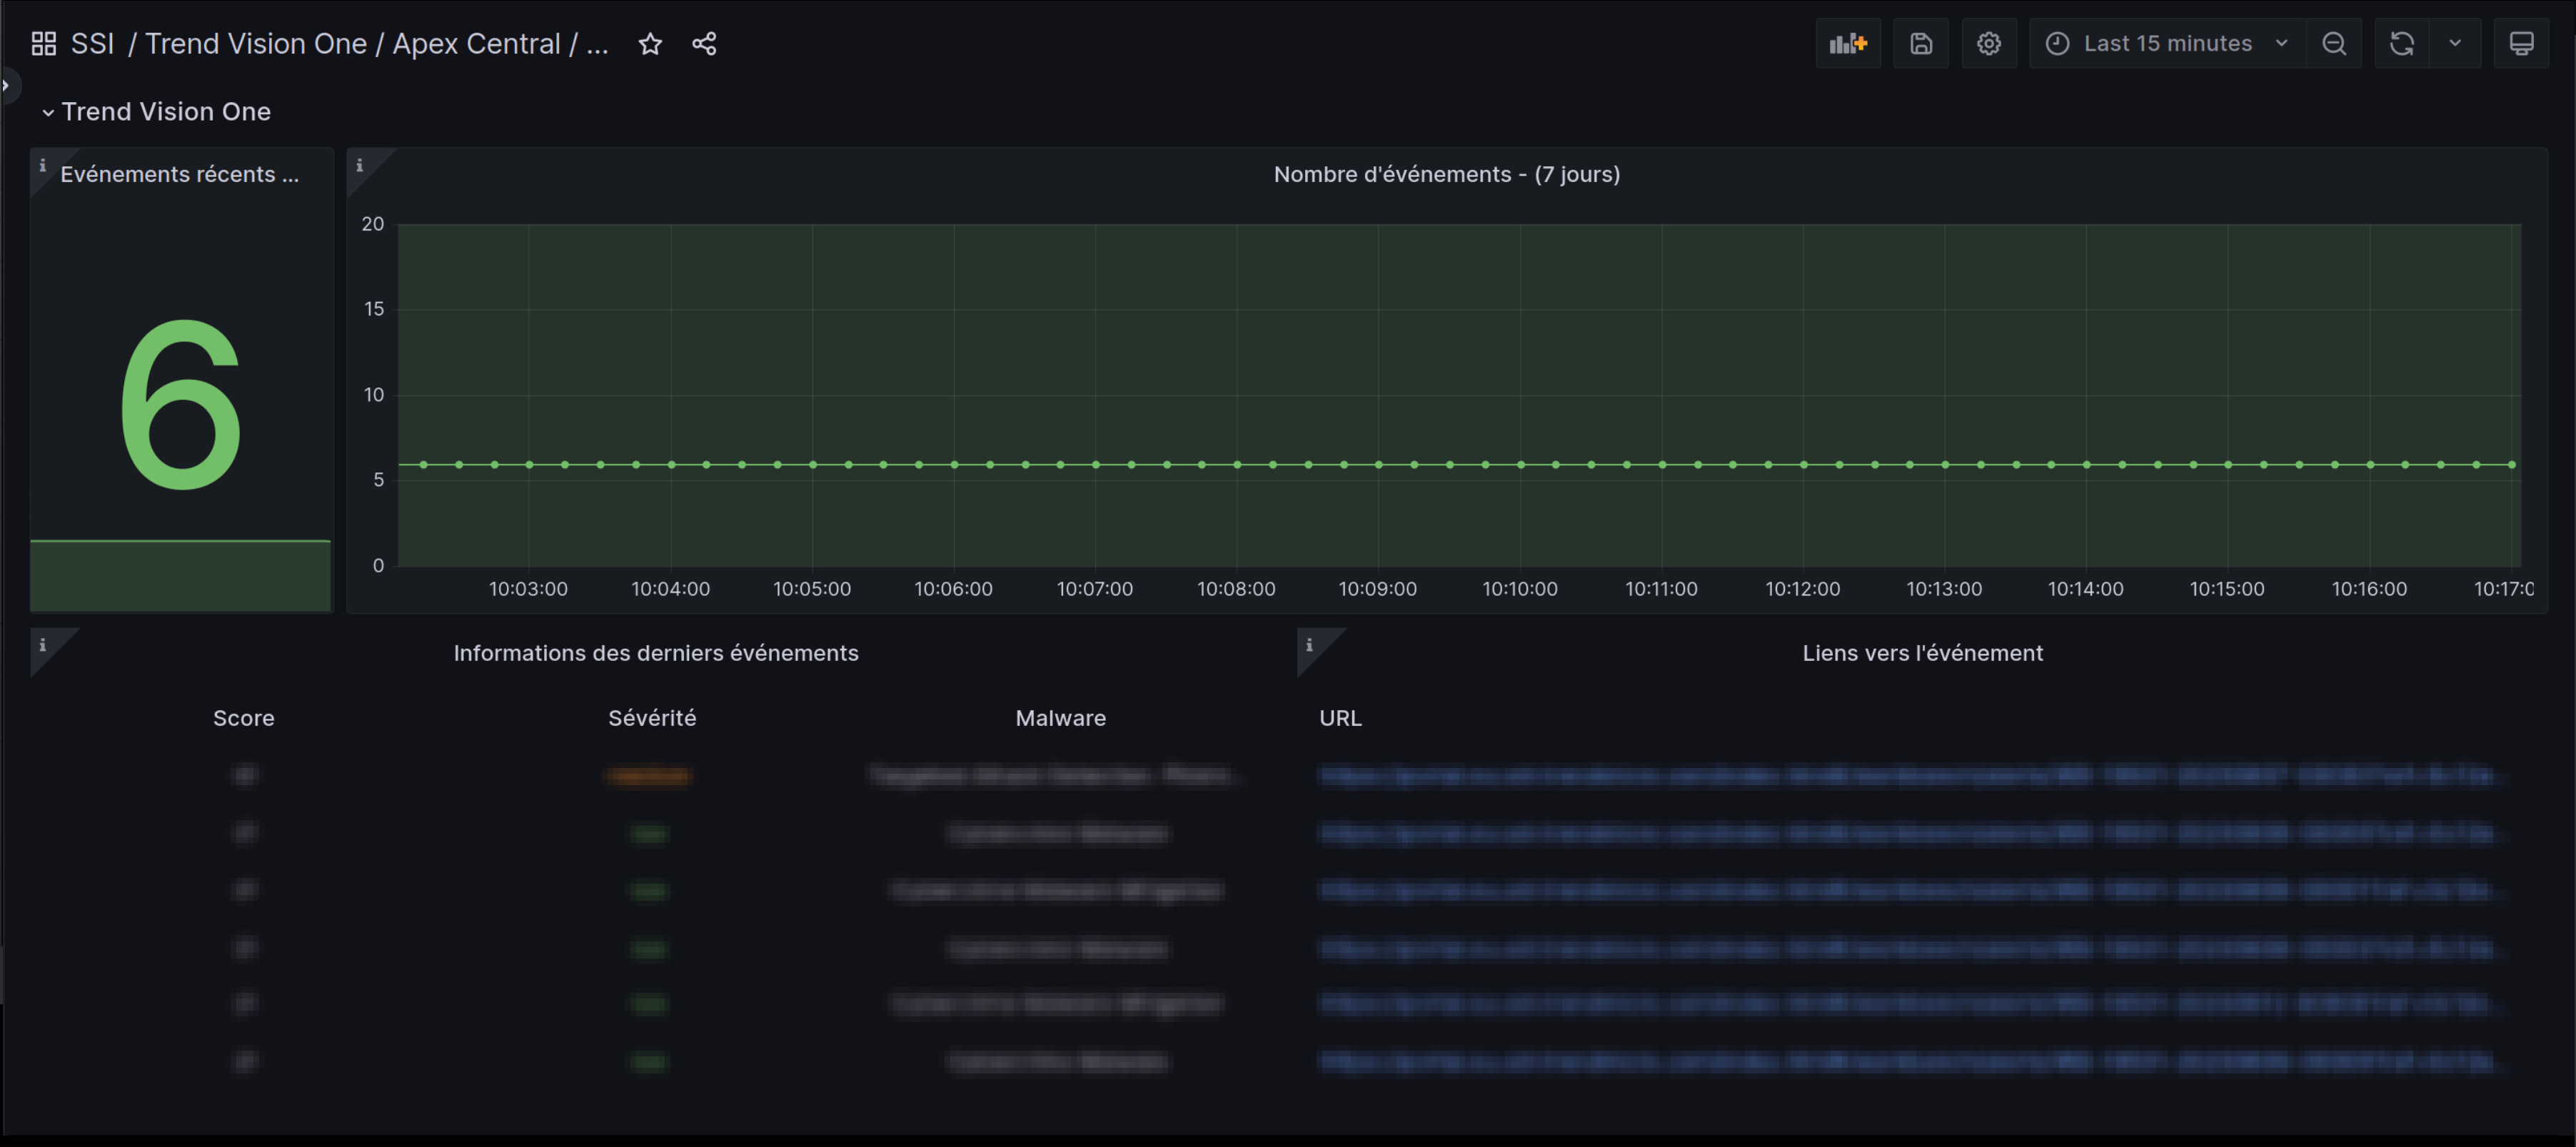Cycle view mode with monitor icon
Image resolution: width=2576 pixels, height=1147 pixels.
pos(2521,43)
